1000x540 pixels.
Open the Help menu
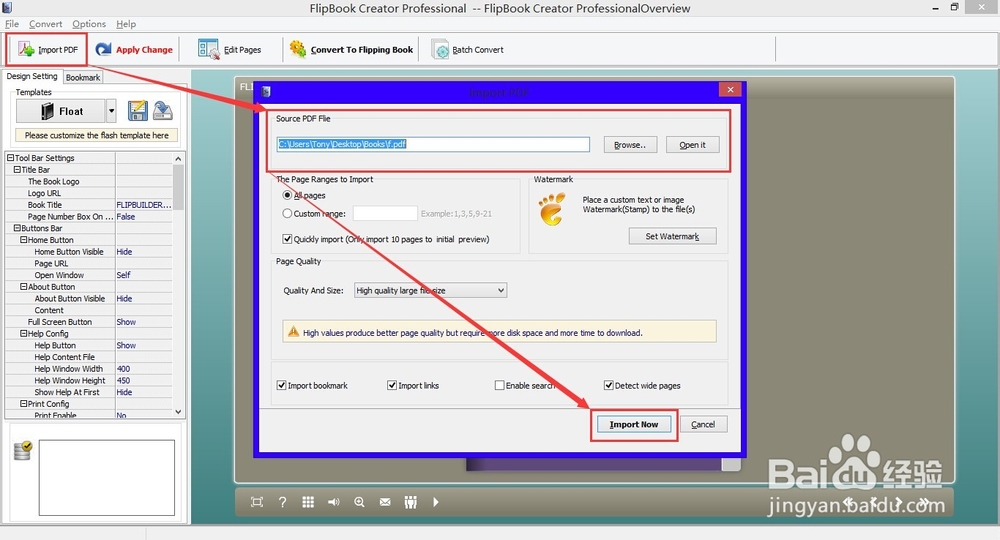[126, 24]
